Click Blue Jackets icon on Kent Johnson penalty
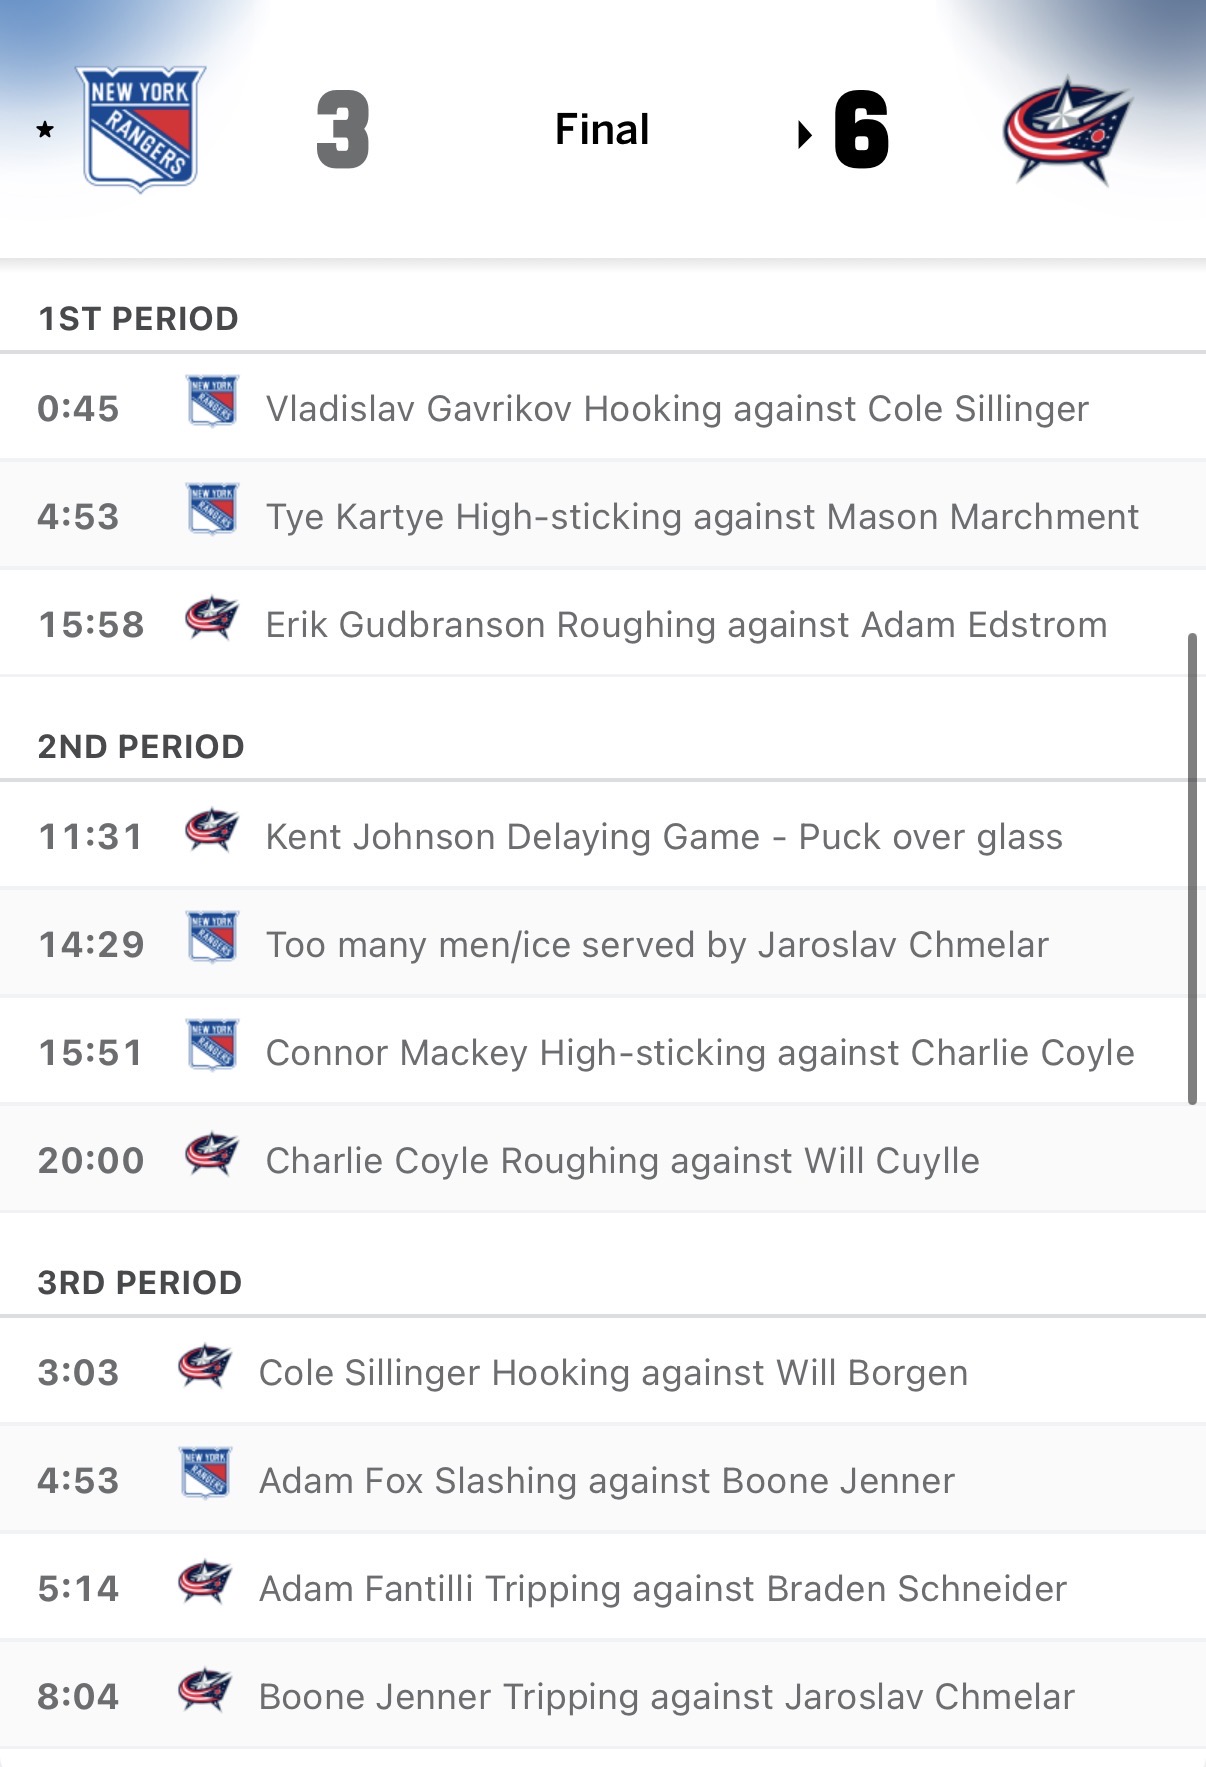 point(212,830)
